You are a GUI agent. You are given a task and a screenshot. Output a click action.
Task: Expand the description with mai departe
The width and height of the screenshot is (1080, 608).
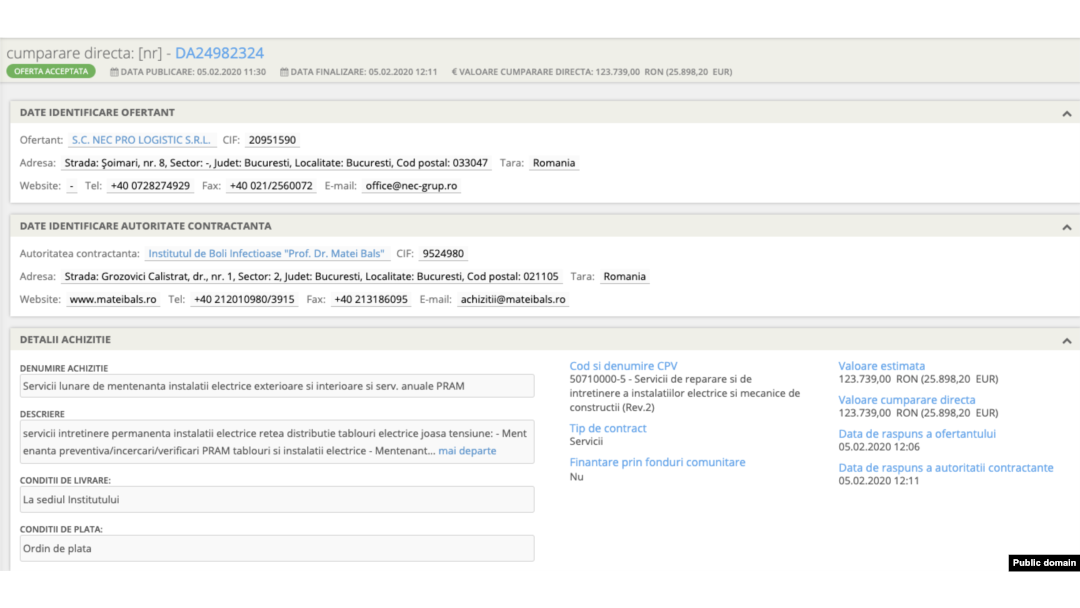[467, 450]
